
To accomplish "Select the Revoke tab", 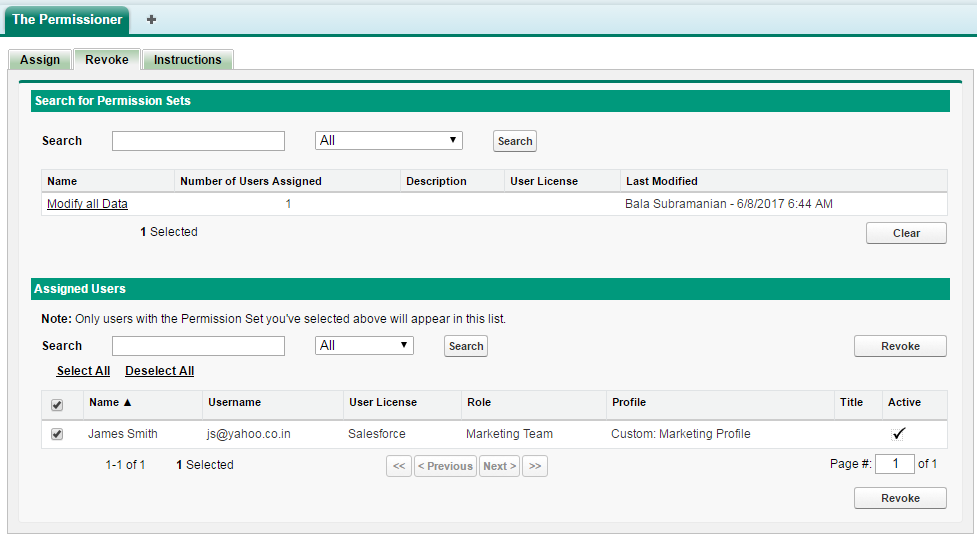I will click(x=107, y=60).
